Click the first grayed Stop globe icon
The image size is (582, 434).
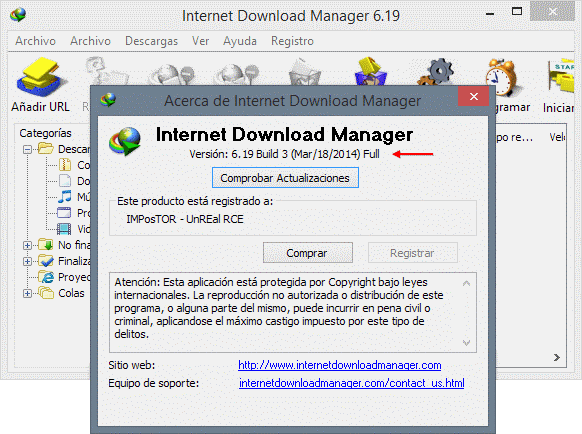coord(171,74)
